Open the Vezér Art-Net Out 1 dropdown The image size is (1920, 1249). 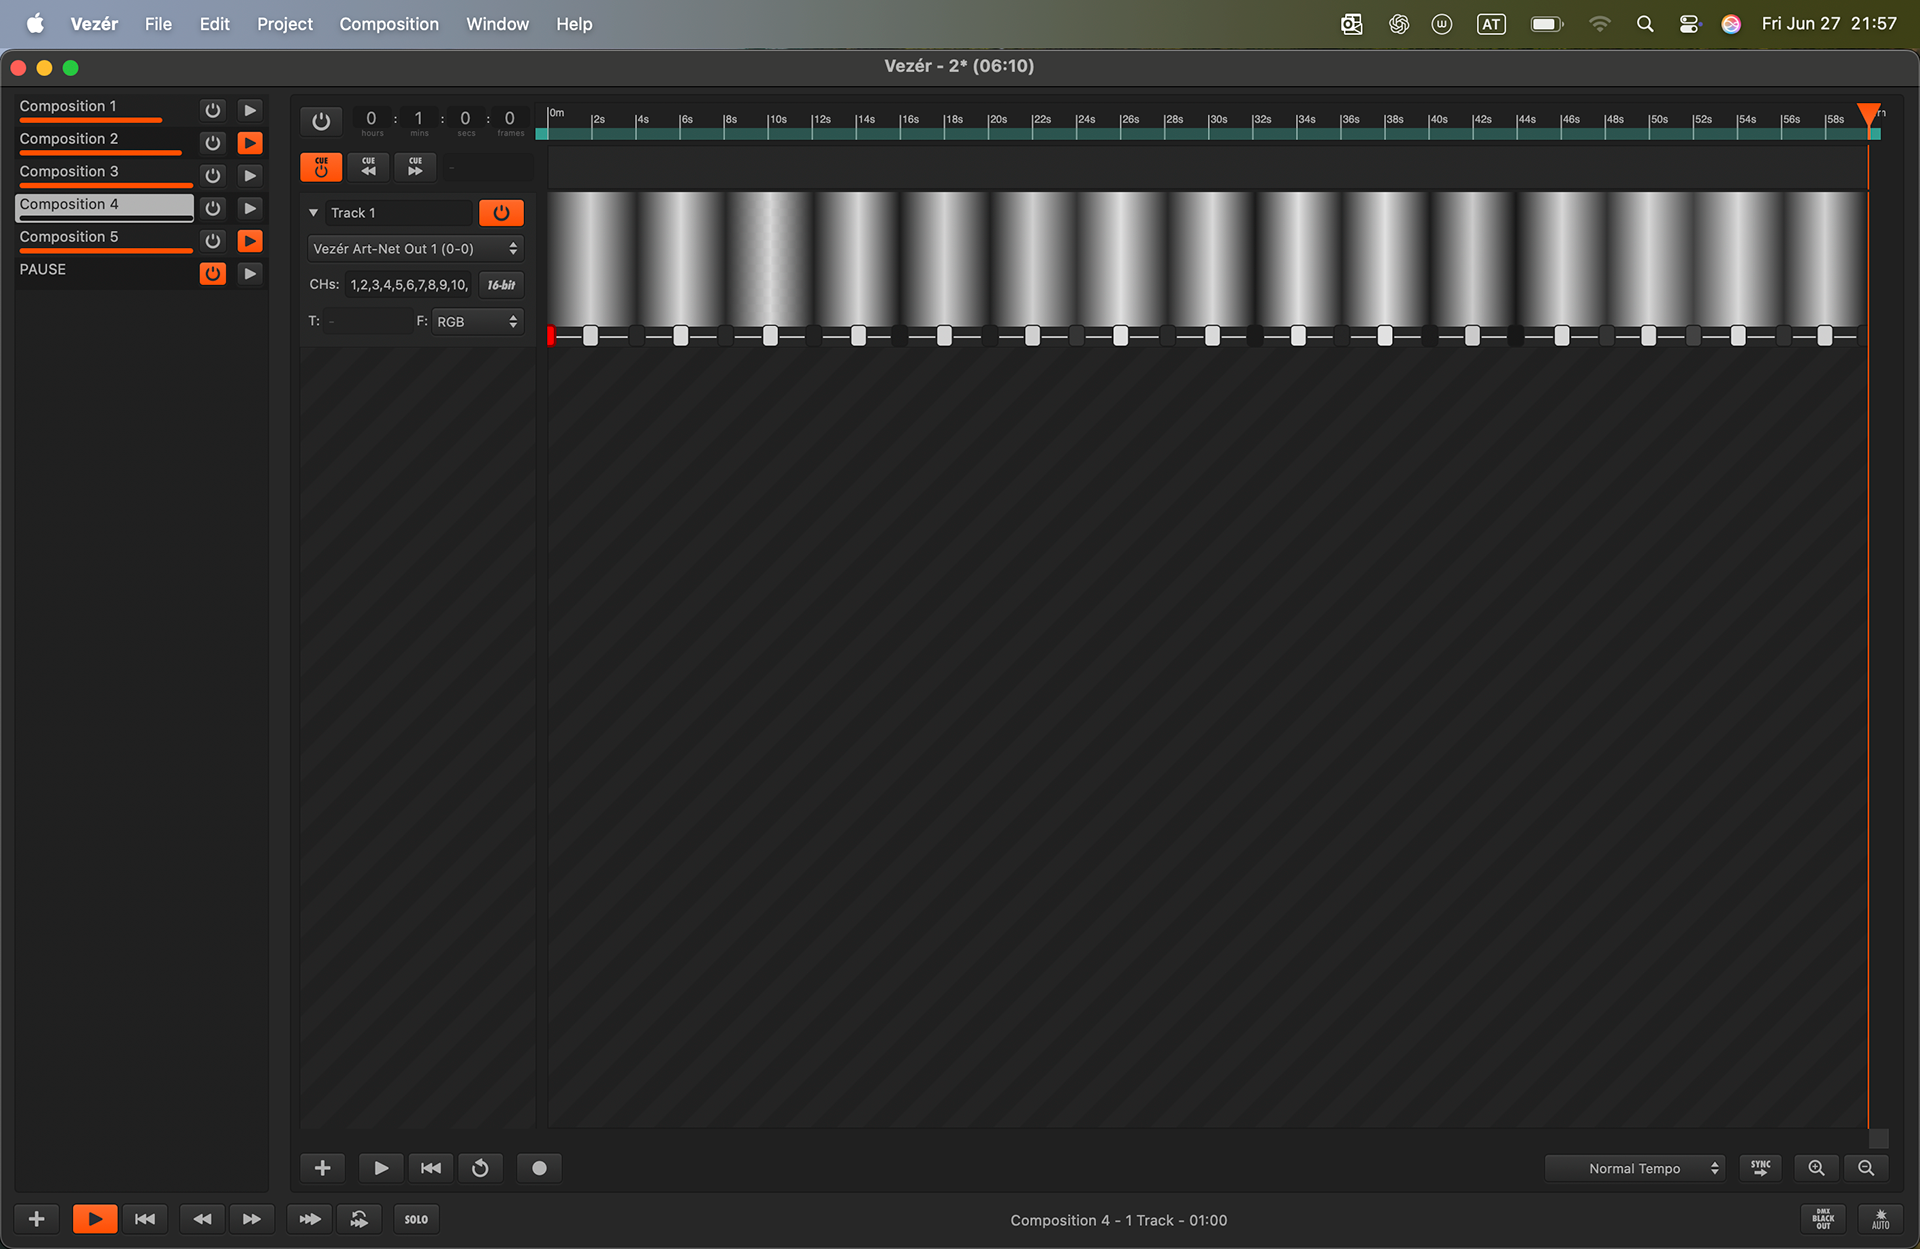click(x=415, y=249)
